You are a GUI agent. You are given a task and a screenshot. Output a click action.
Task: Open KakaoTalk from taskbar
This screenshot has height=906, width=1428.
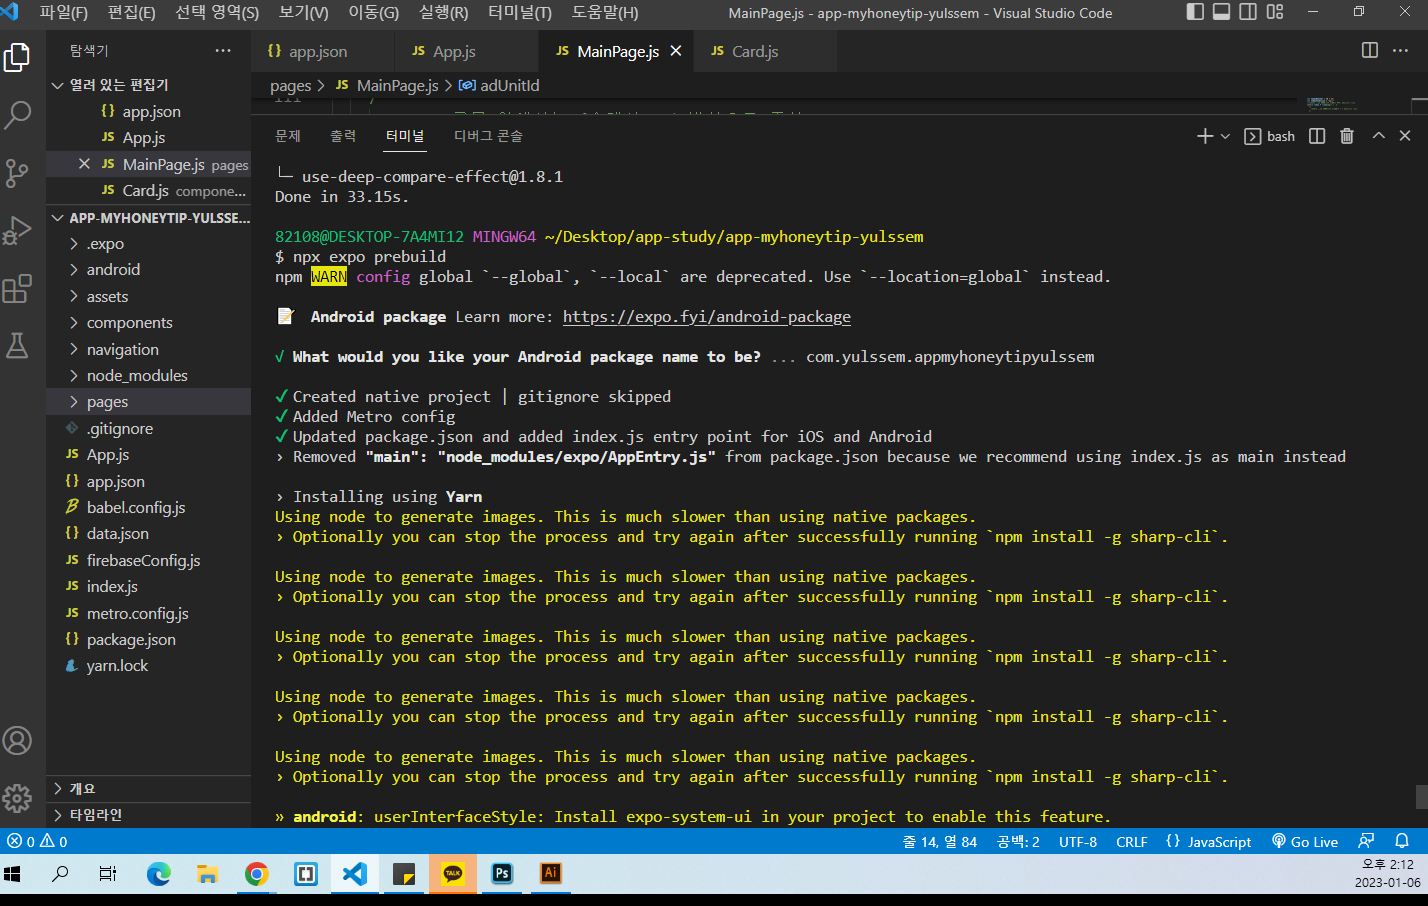point(453,874)
